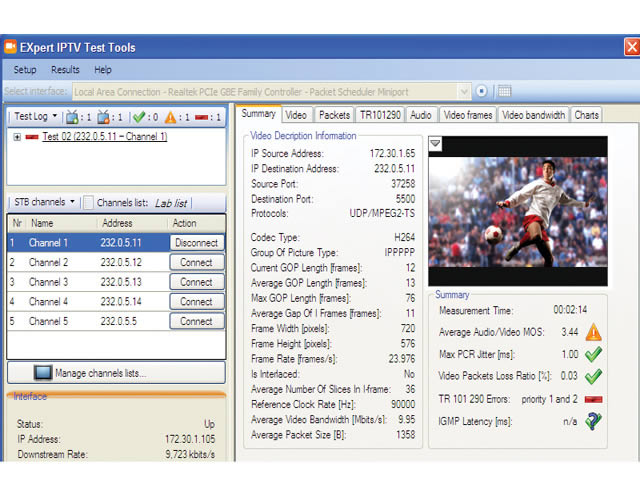Image resolution: width=640 pixels, height=496 pixels.
Task: Switch to the Video bandwidth tab
Action: tap(534, 115)
